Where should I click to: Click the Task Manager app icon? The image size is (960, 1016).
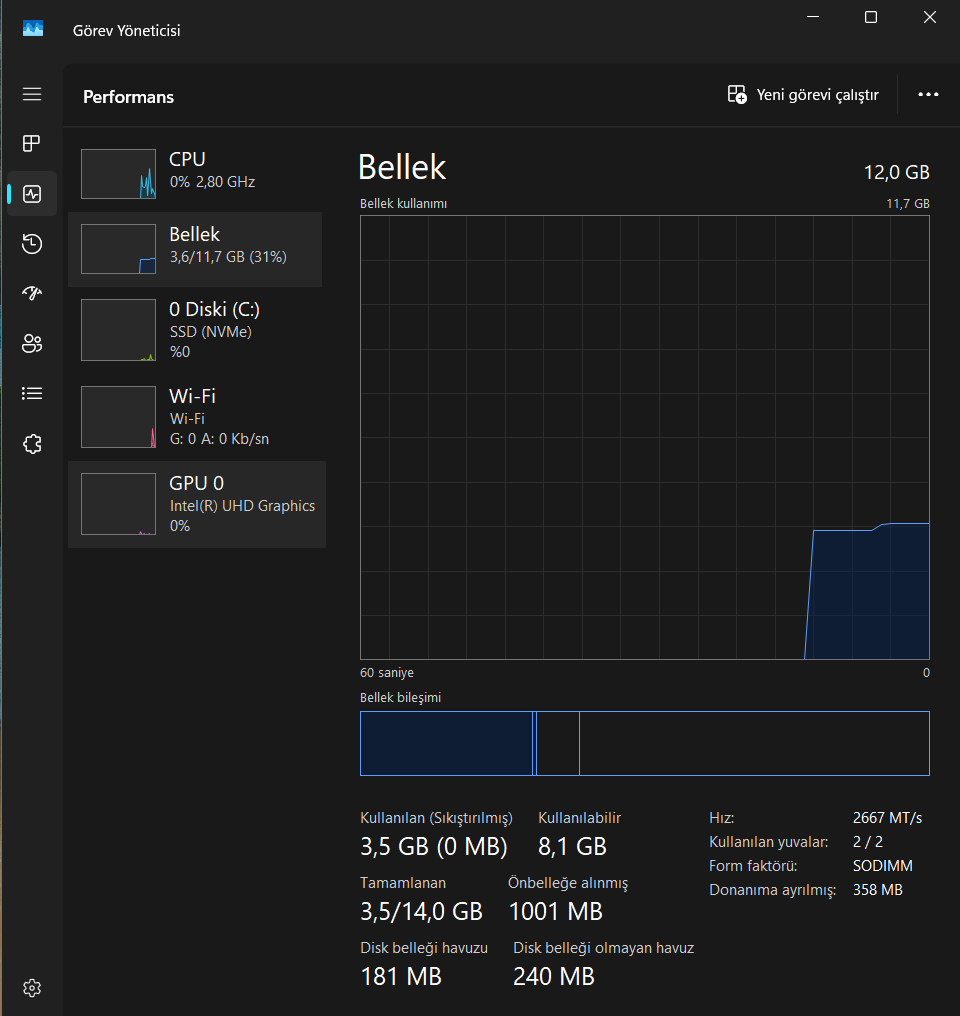[33, 29]
